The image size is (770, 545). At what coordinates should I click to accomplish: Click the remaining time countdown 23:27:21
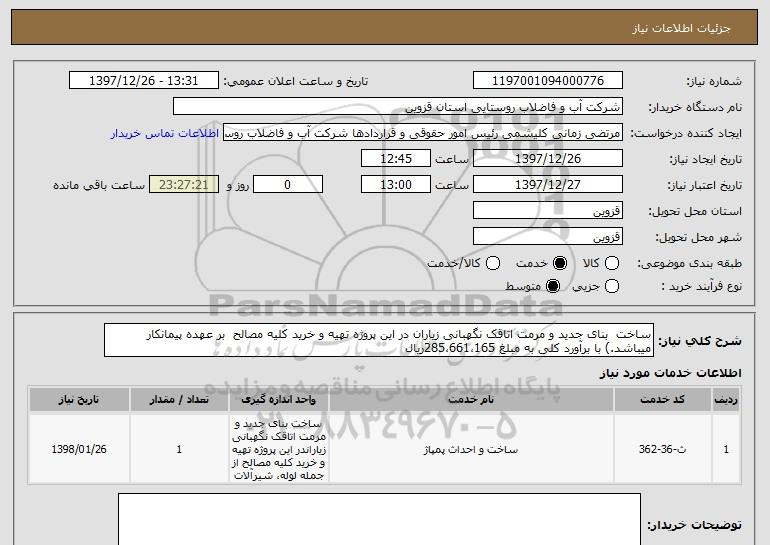184,185
